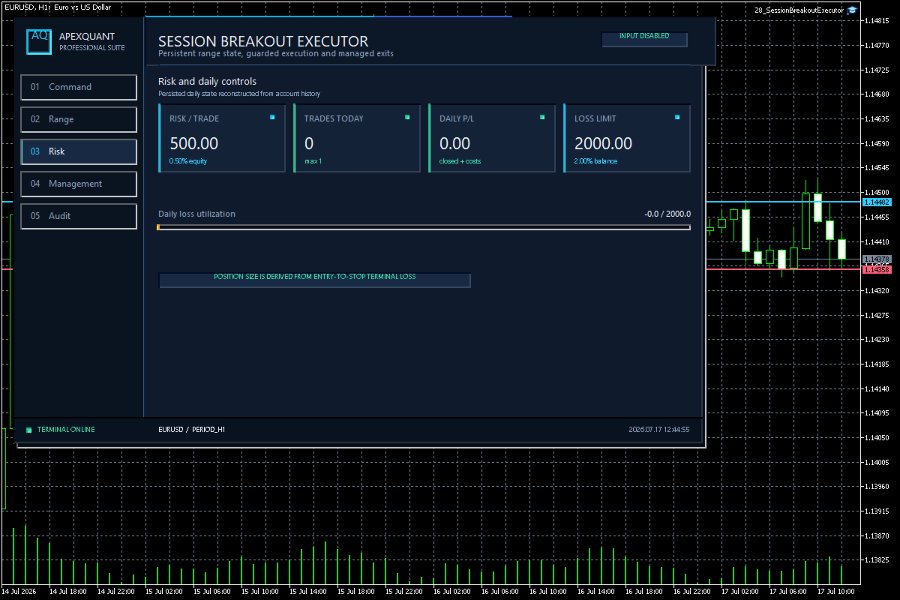Click the 2026.07.17 12:44:55 timestamp

(659, 429)
